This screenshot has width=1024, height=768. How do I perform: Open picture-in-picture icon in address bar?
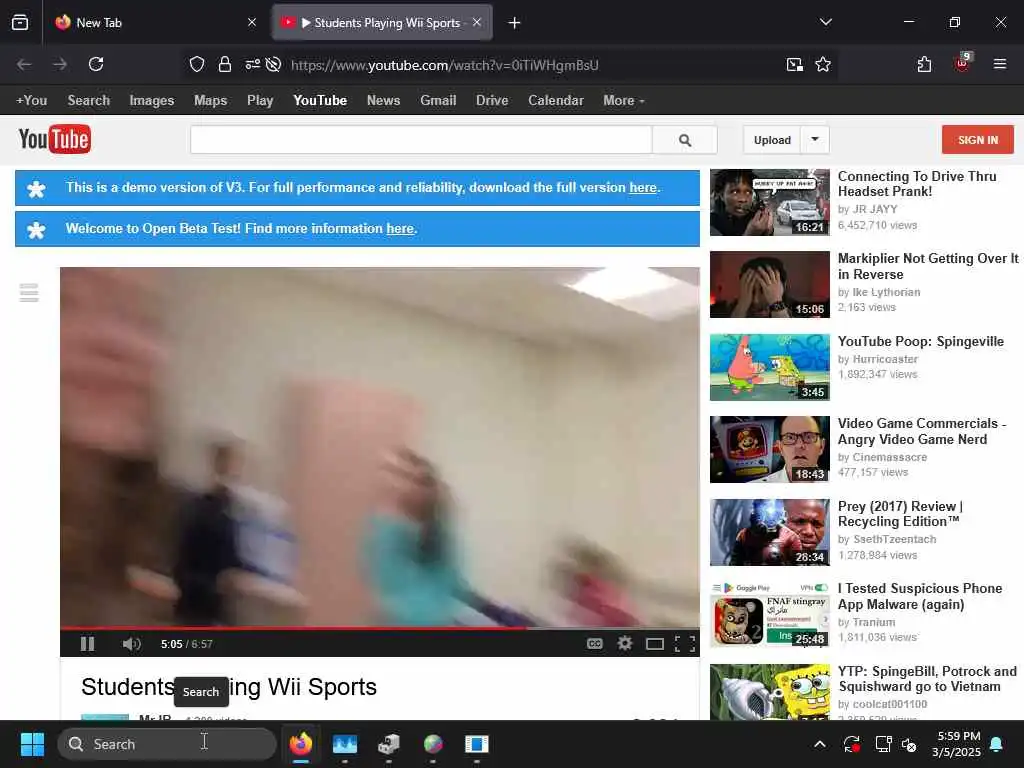pos(794,64)
